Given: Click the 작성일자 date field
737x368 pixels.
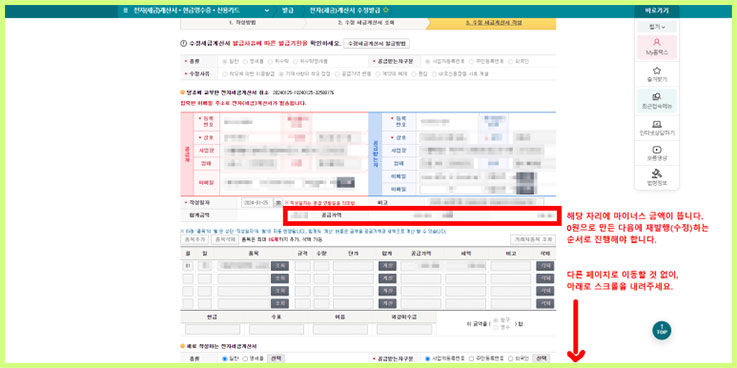Looking at the screenshot, I should [x=257, y=203].
